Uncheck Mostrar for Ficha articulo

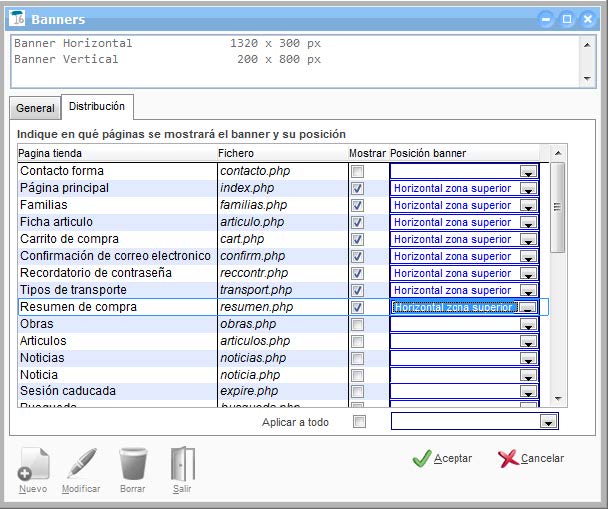coord(357,222)
